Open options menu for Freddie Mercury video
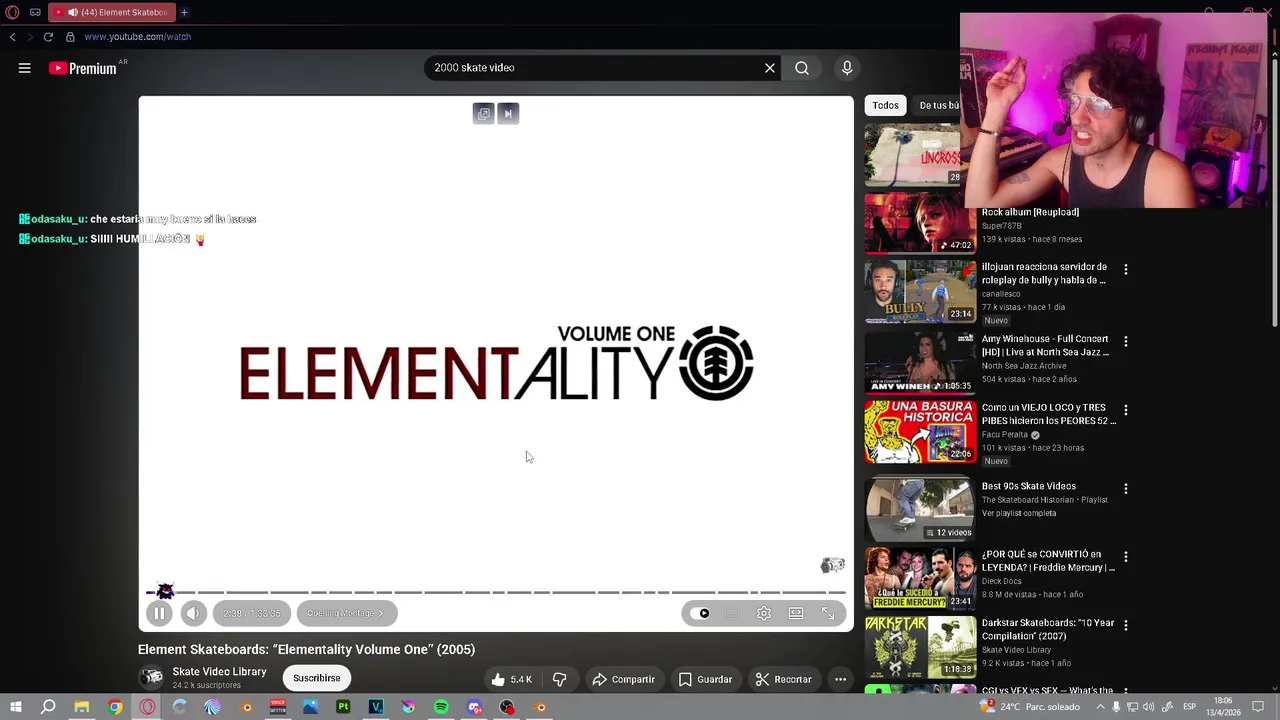Viewport: 1280px width, 720px height. 1126,557
